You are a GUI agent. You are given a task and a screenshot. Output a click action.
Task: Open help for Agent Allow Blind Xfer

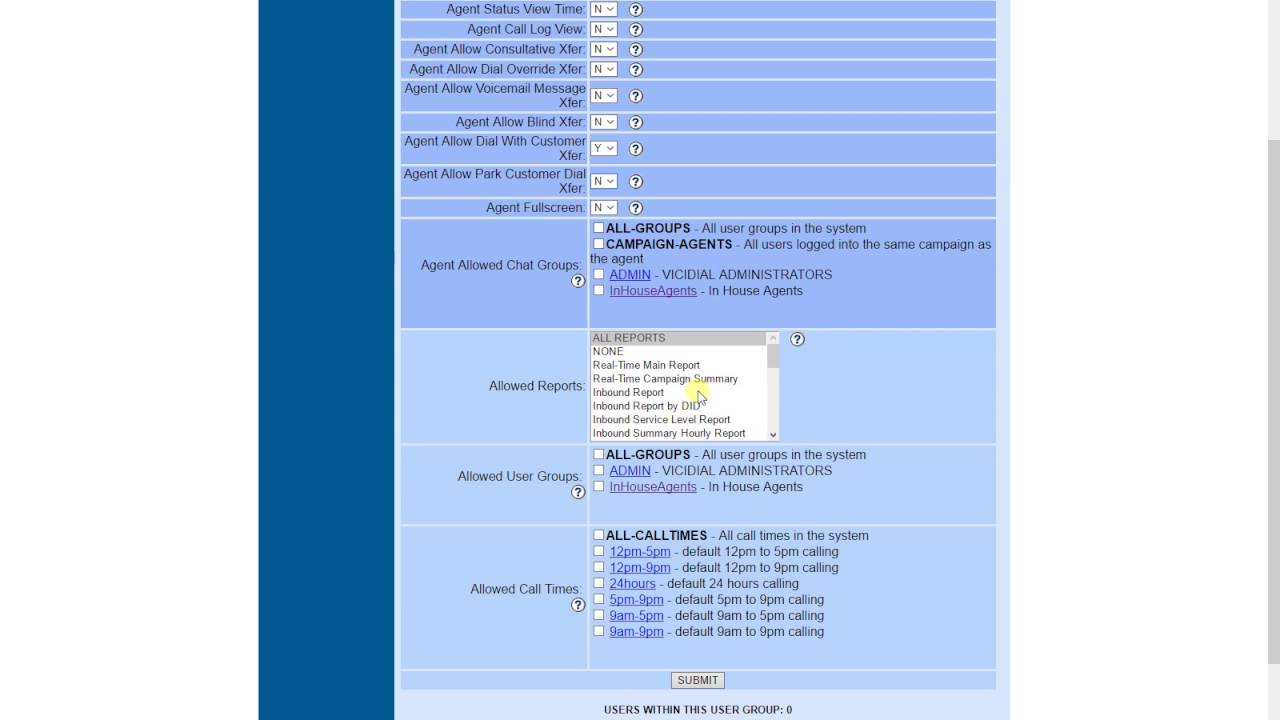coord(636,122)
